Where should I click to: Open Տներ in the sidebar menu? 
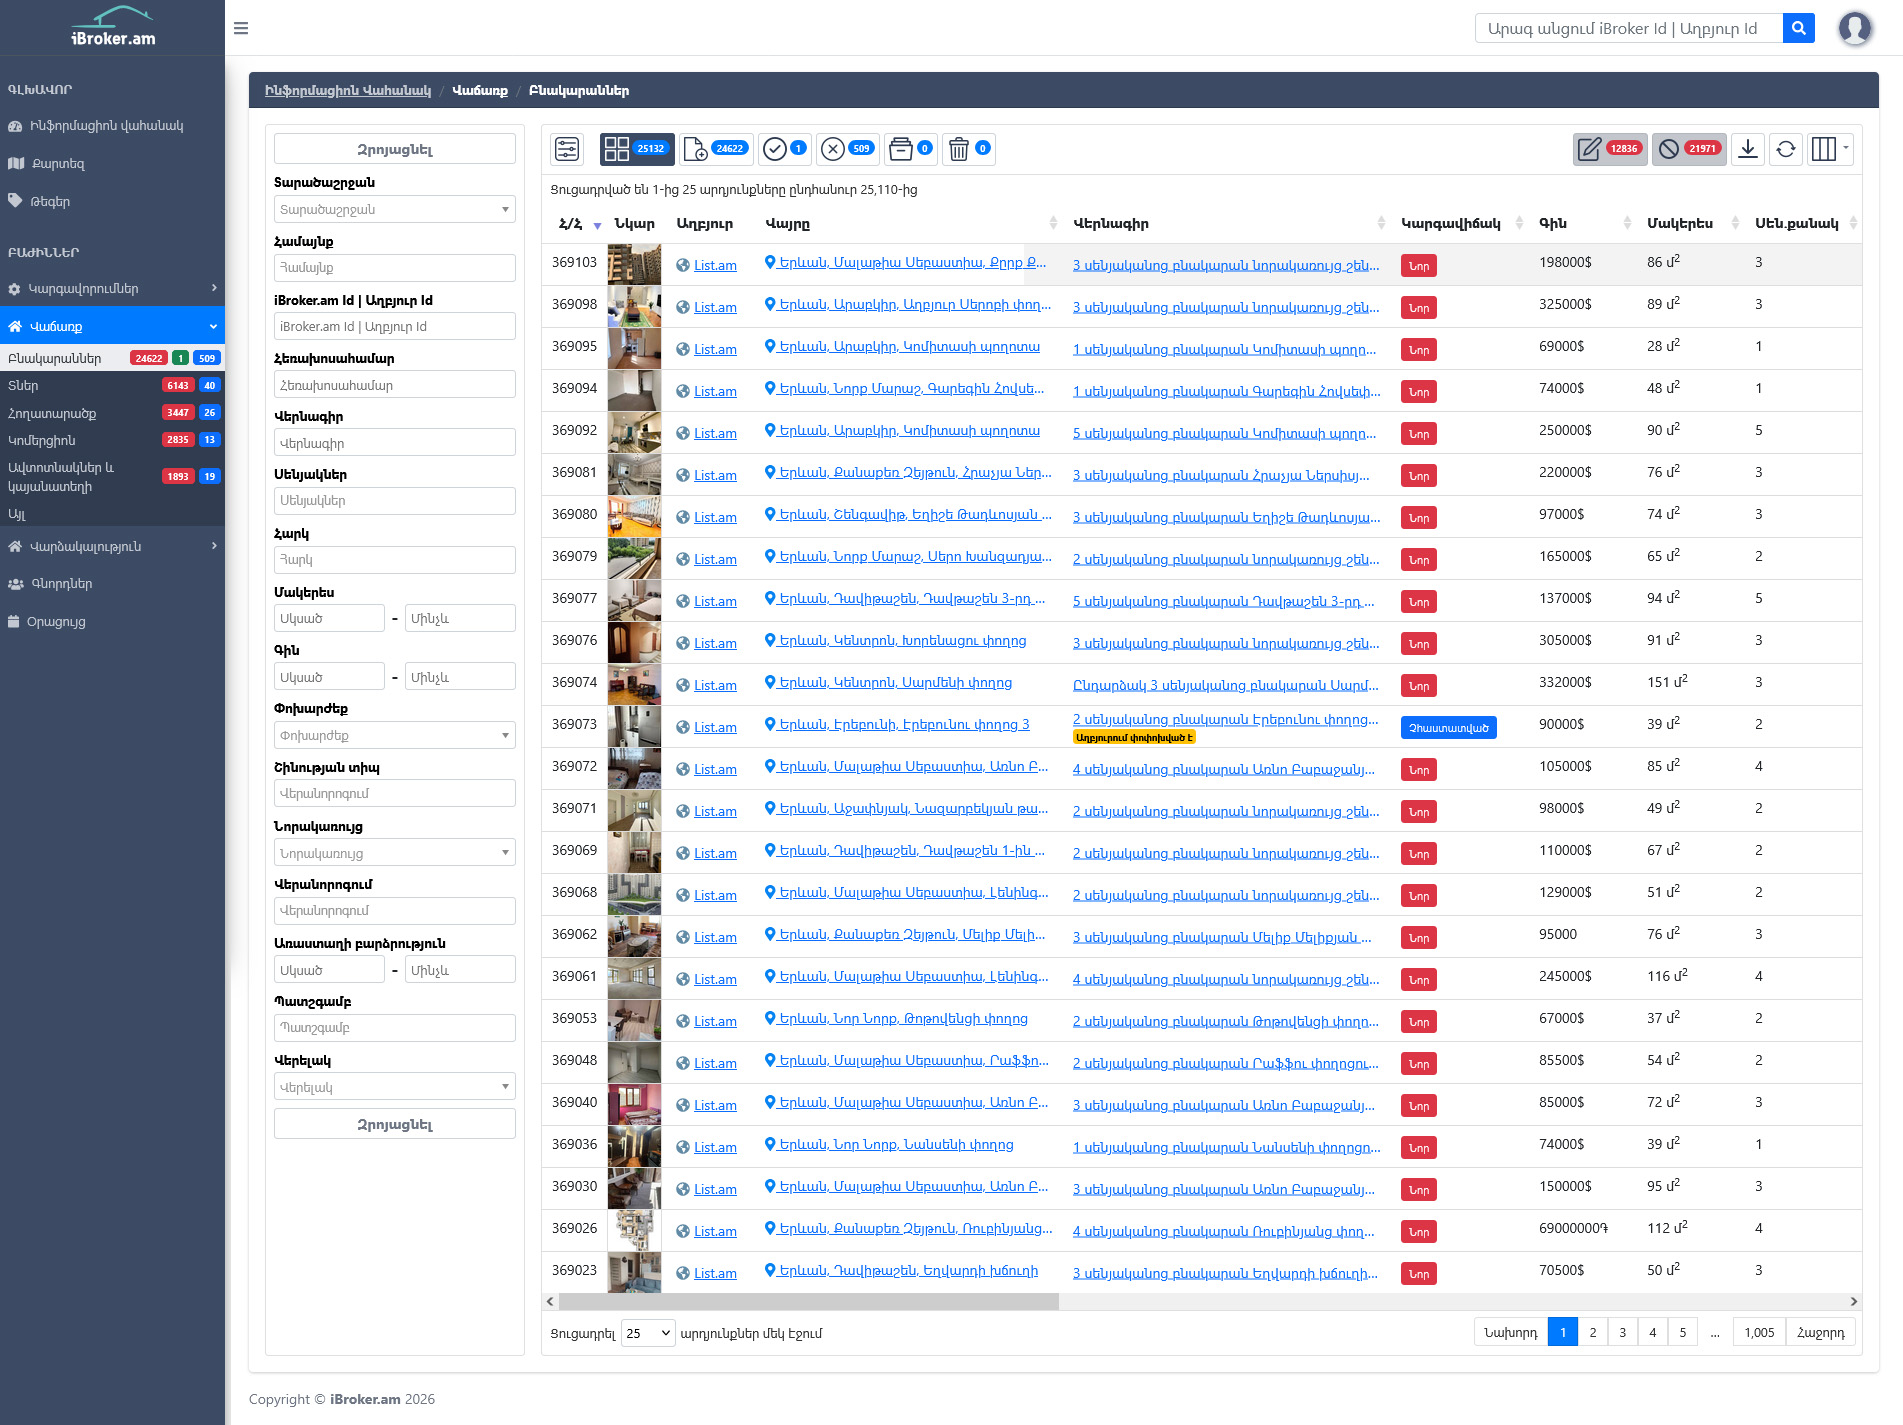pyautogui.click(x=24, y=385)
